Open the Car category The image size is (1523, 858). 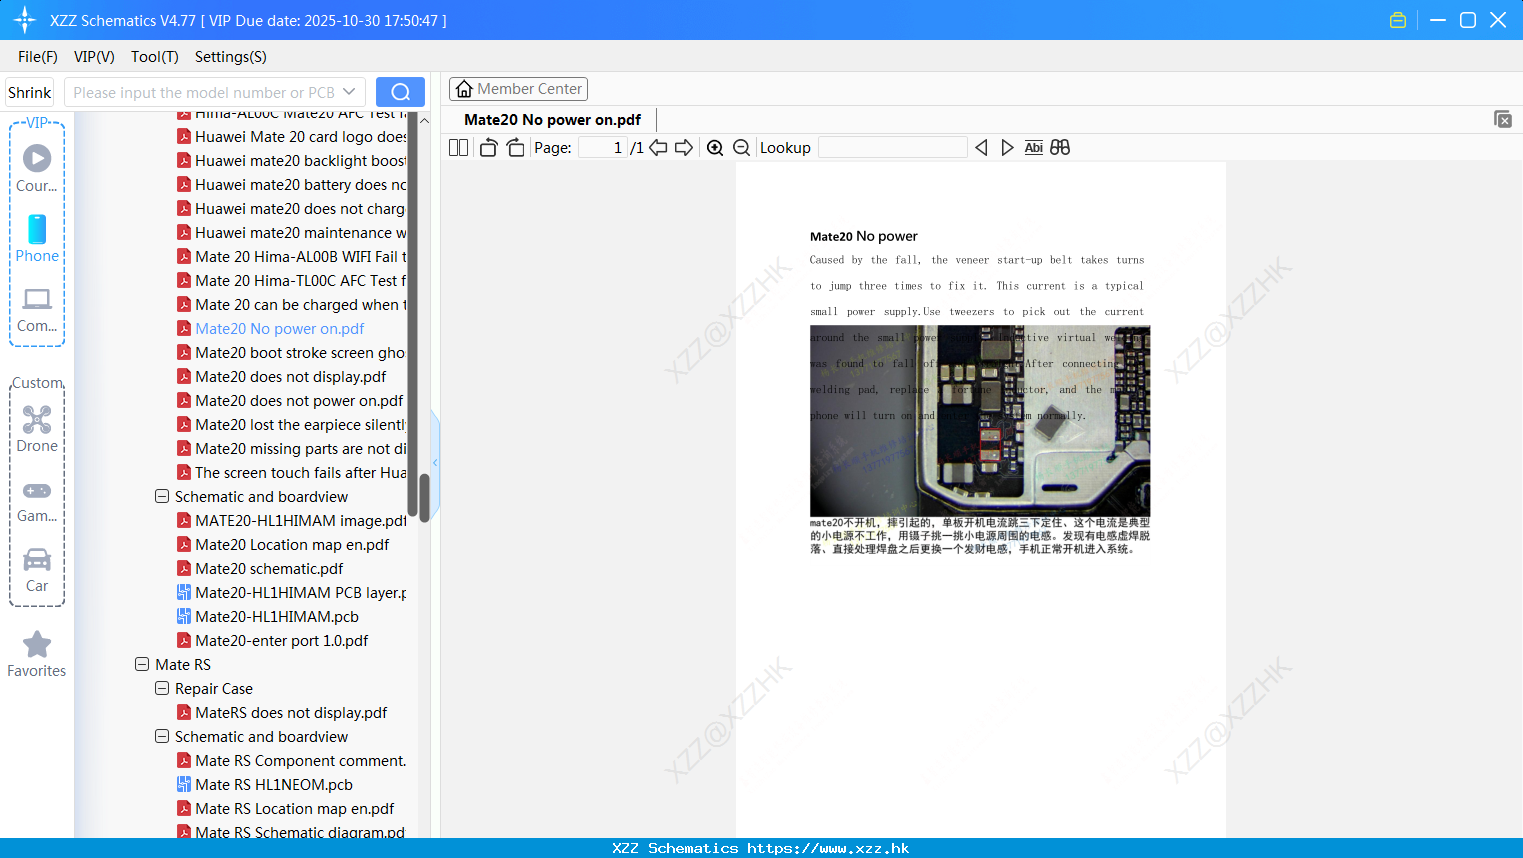(37, 571)
